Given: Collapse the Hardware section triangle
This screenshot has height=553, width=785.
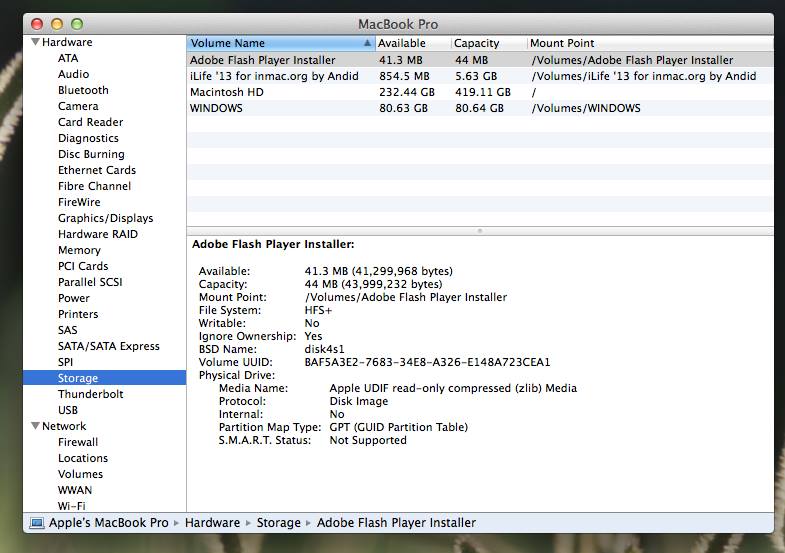Looking at the screenshot, I should point(35,42).
